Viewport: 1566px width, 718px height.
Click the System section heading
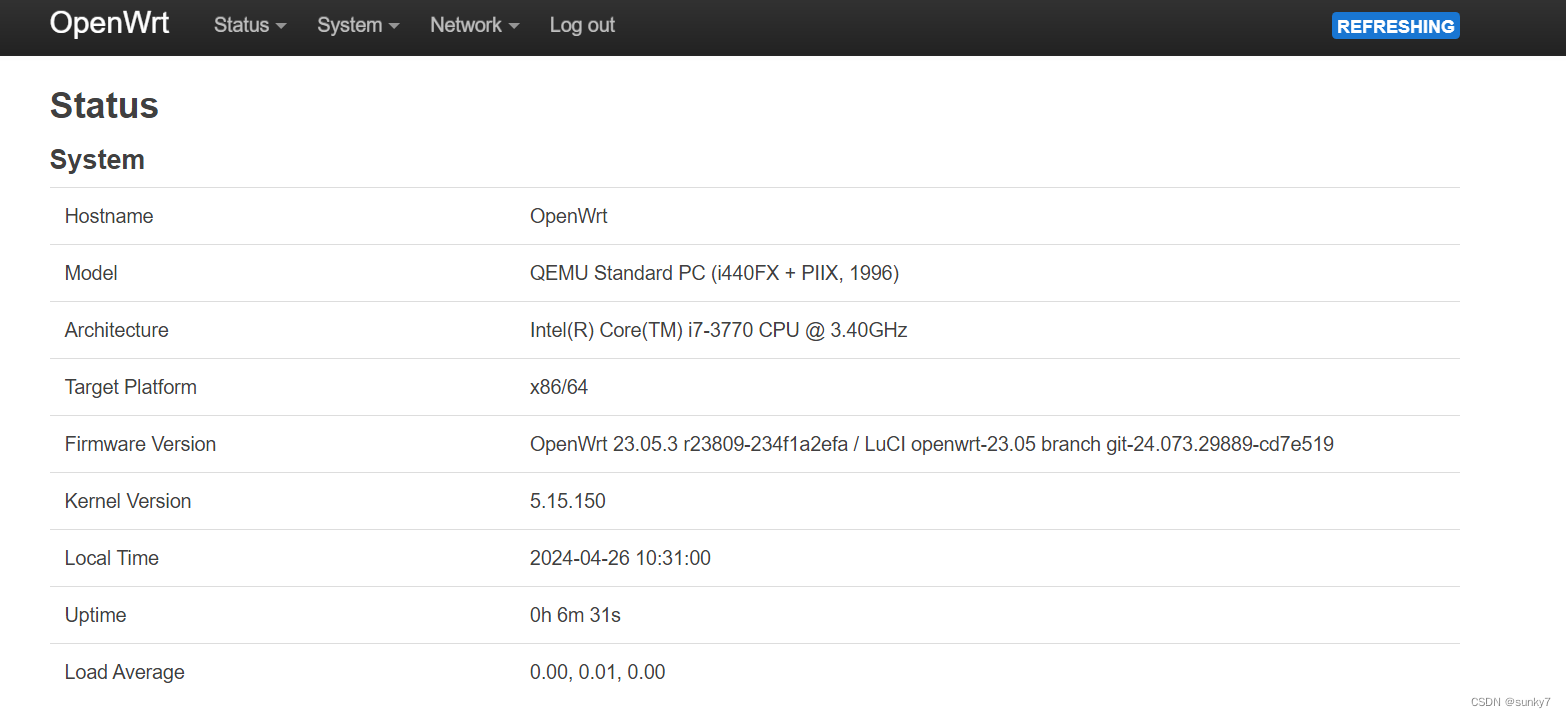pos(97,159)
